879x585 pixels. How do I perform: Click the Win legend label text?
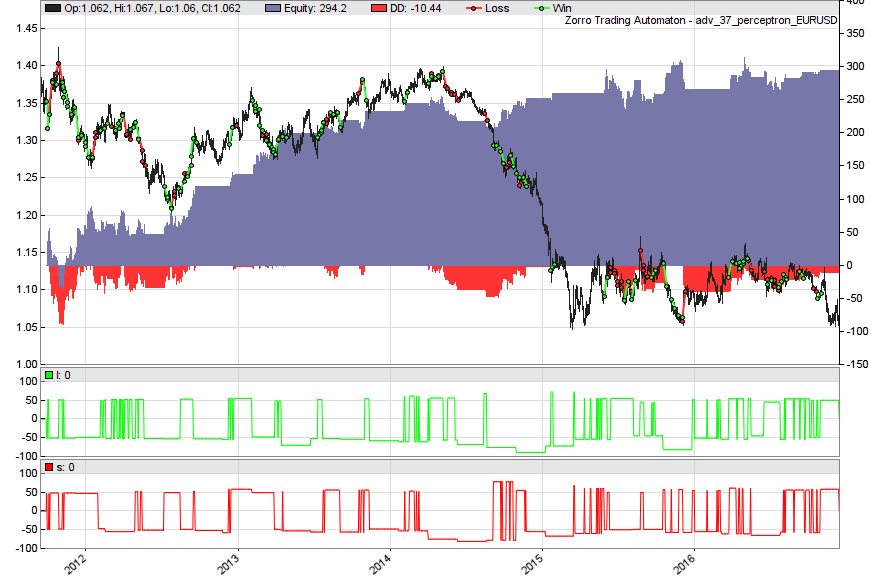(x=562, y=8)
